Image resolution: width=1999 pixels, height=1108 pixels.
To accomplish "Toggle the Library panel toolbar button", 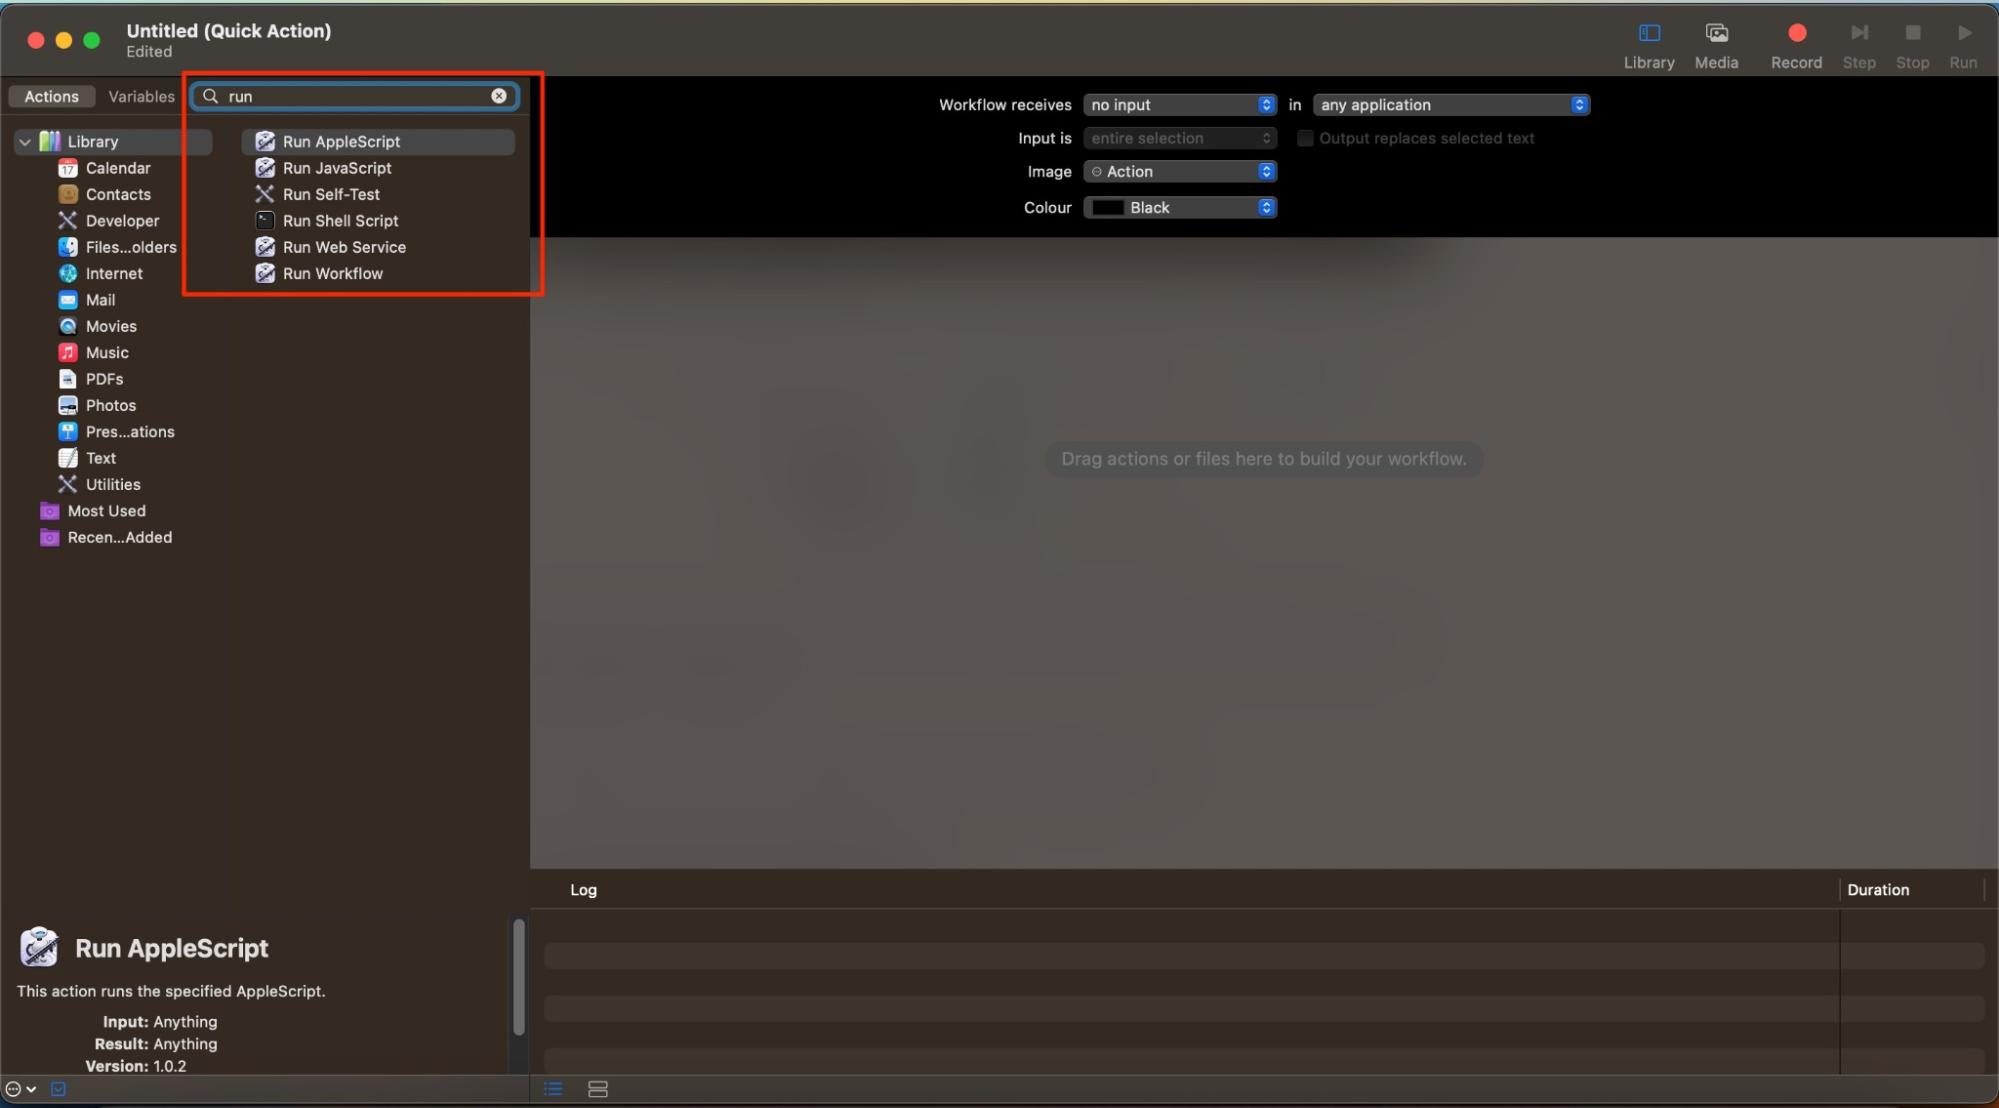I will pos(1649,46).
